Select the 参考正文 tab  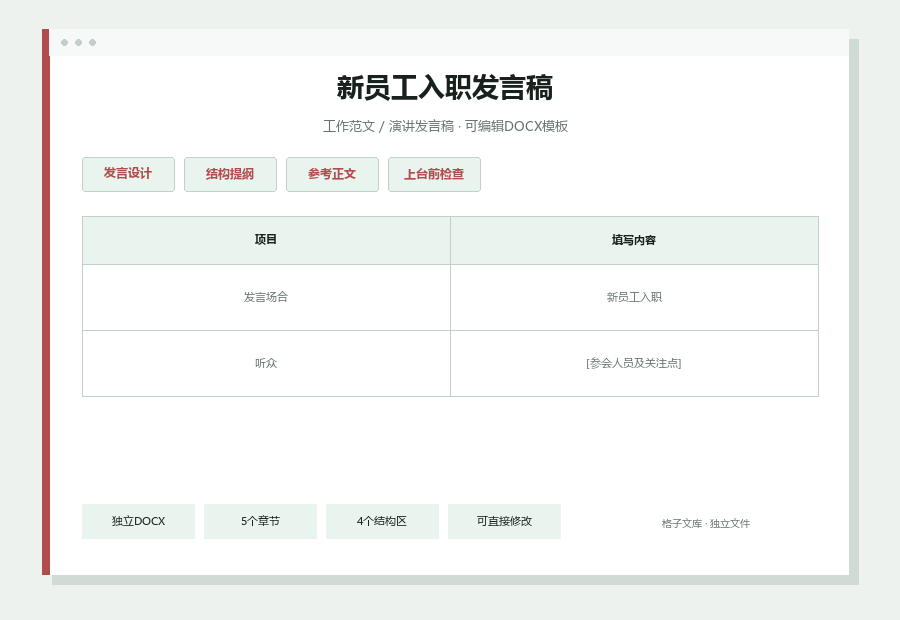coord(332,174)
